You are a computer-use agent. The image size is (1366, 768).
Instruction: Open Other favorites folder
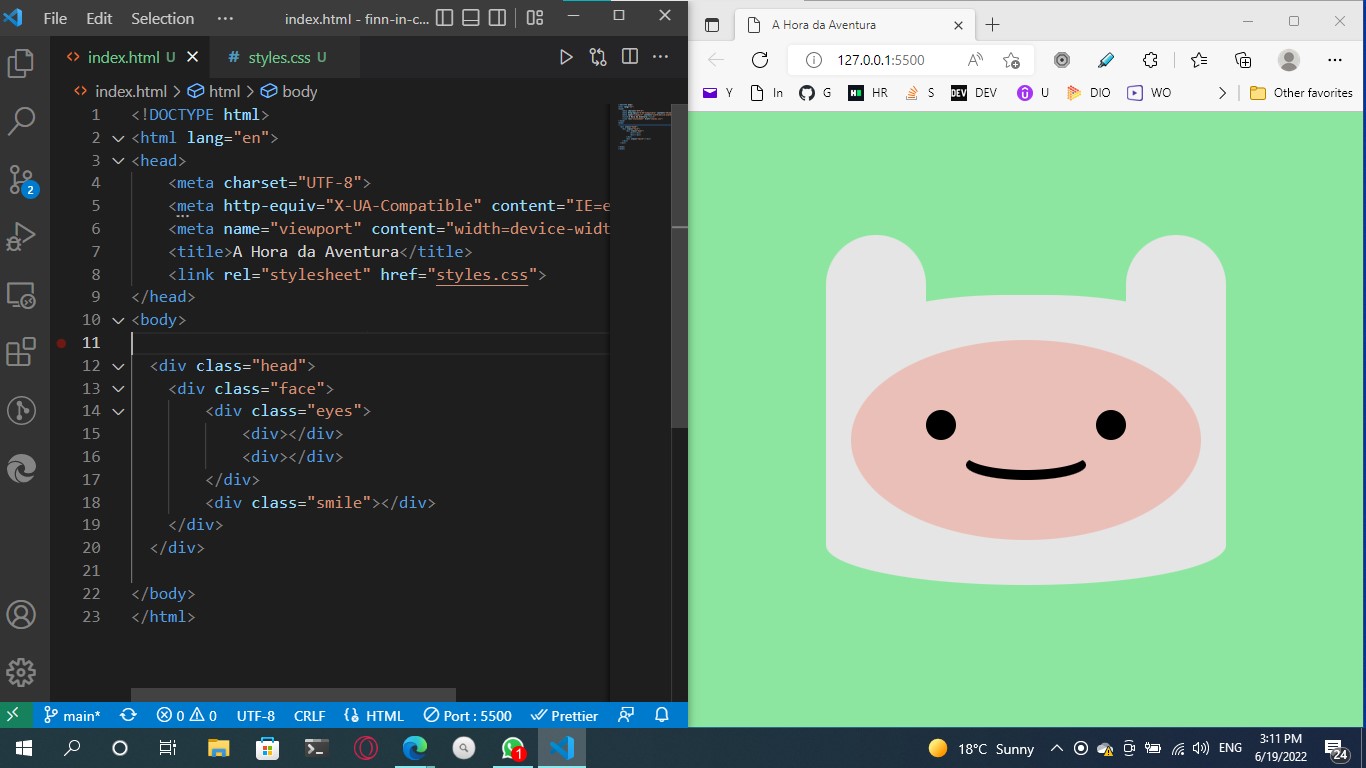coord(1300,93)
